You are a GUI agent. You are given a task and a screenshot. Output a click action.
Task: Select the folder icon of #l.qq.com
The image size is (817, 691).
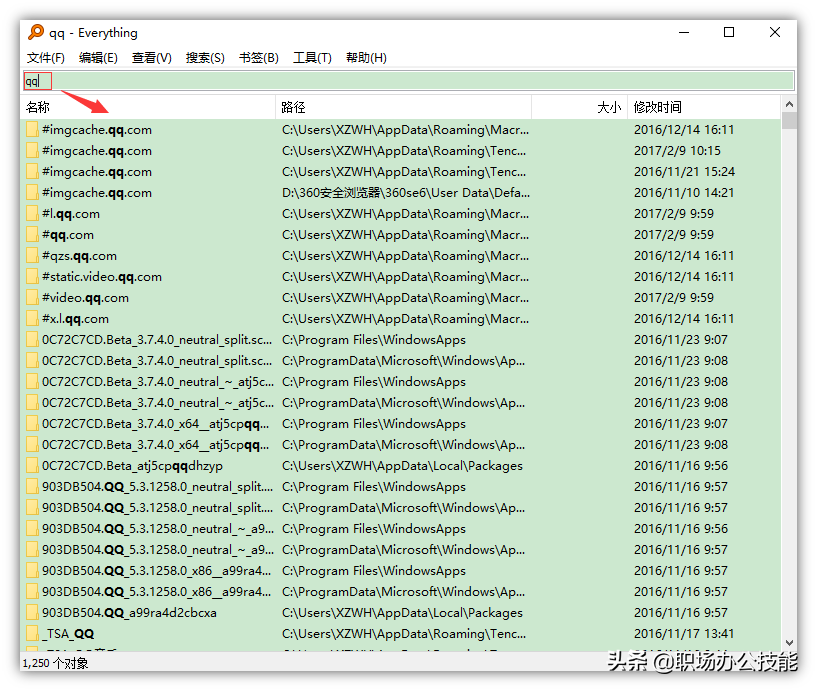click(x=32, y=214)
